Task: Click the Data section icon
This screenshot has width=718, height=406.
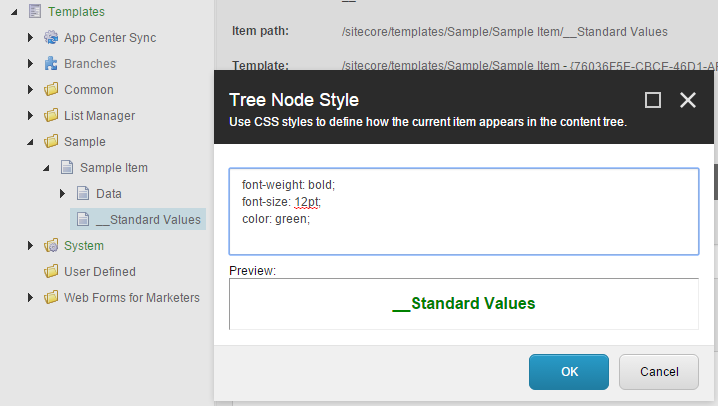Action: [83, 194]
